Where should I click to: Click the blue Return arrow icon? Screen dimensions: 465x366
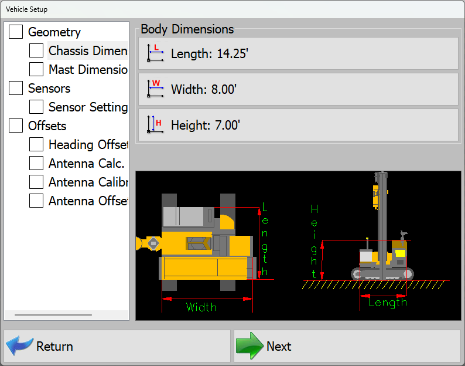coord(20,345)
